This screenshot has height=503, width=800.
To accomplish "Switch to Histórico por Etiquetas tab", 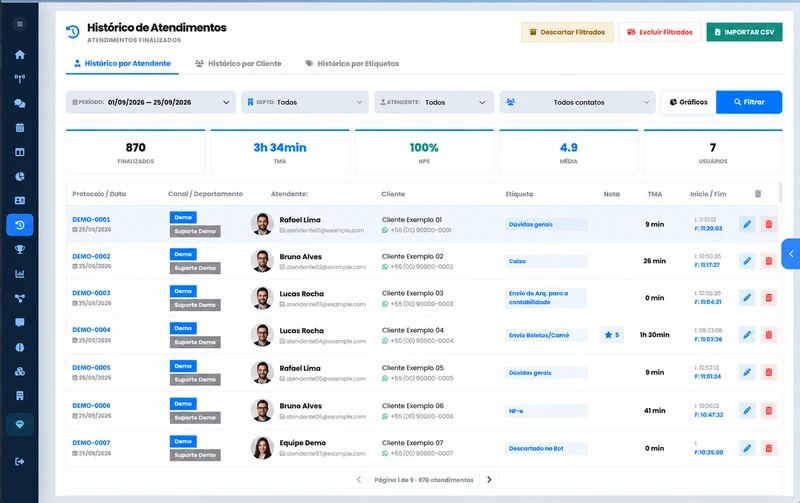I will click(352, 63).
